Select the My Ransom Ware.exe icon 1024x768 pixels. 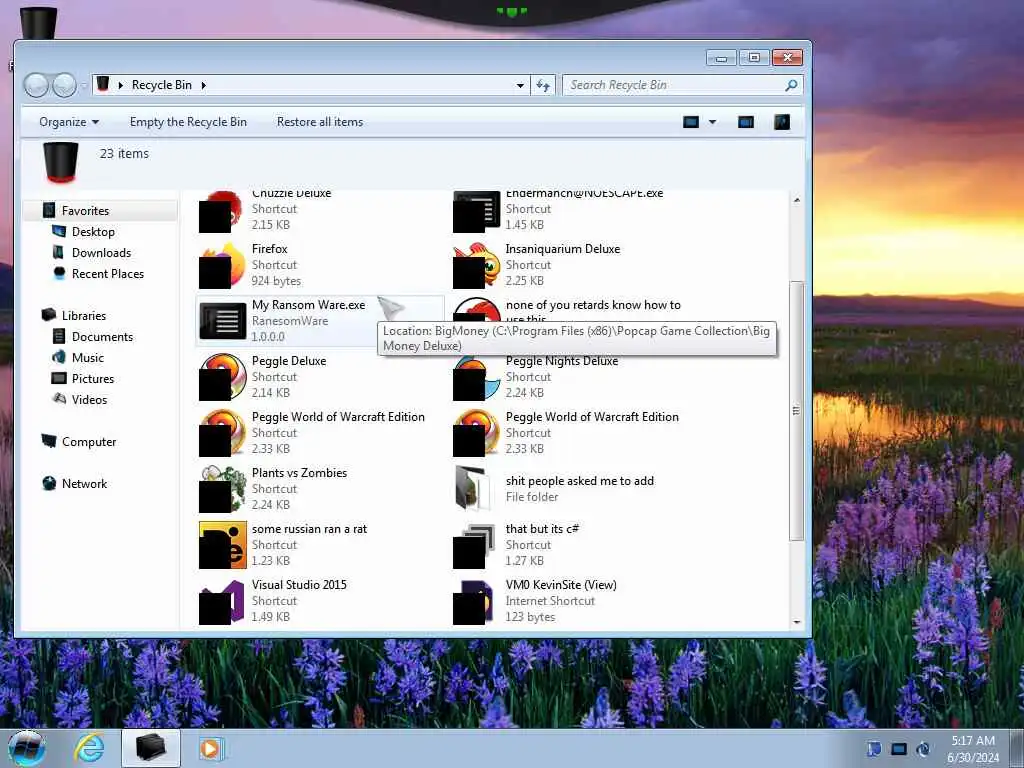point(223,321)
